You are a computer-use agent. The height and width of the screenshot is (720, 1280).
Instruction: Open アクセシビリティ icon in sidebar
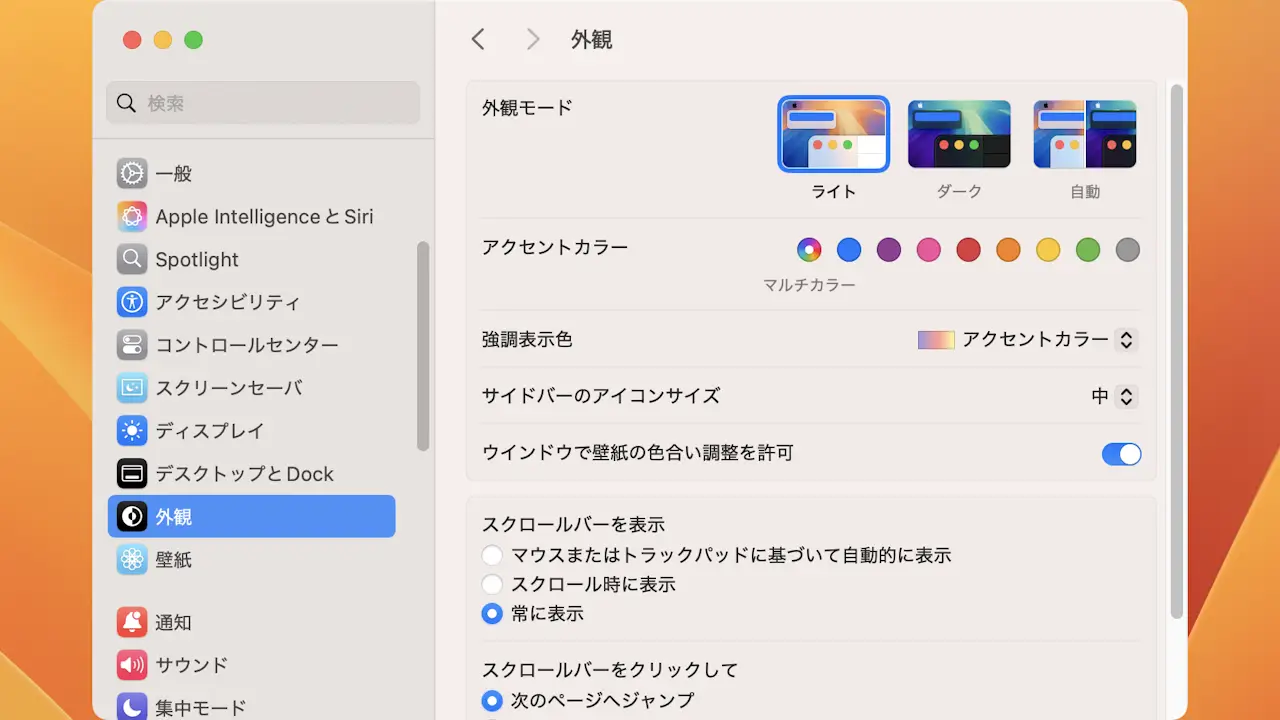[x=131, y=302]
